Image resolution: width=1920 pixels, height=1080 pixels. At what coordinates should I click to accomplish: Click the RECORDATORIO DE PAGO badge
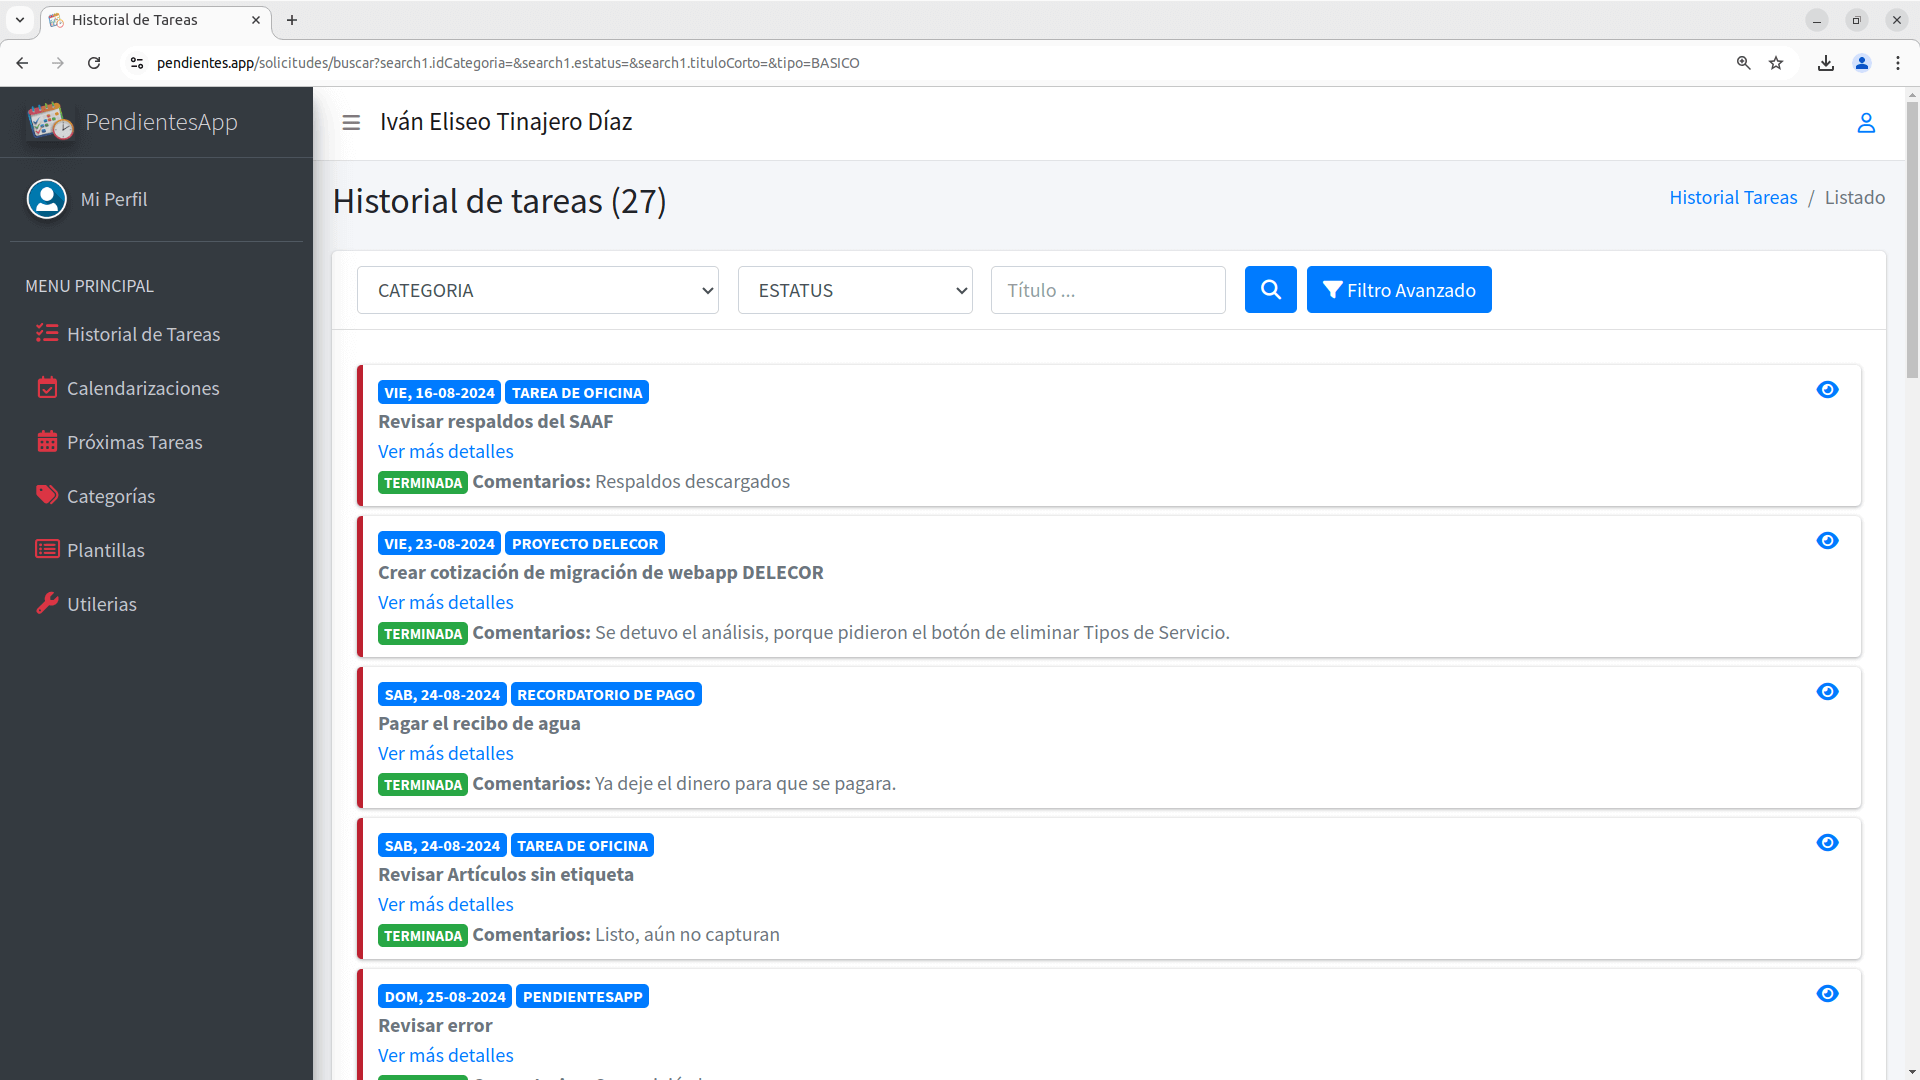coord(606,695)
